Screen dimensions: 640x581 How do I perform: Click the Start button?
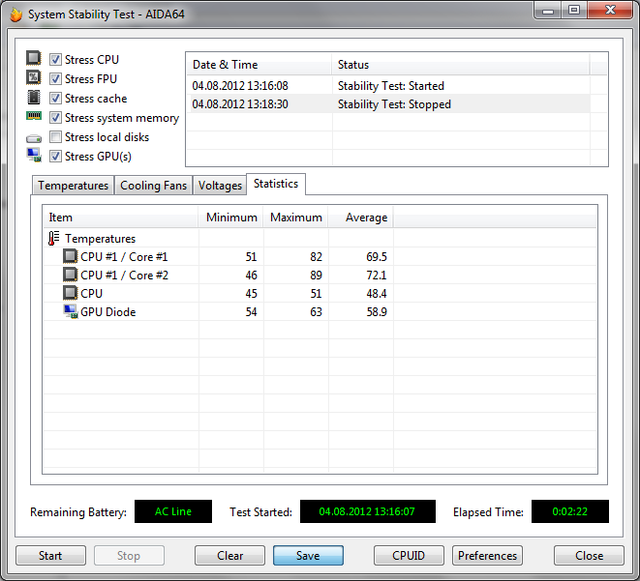point(51,555)
